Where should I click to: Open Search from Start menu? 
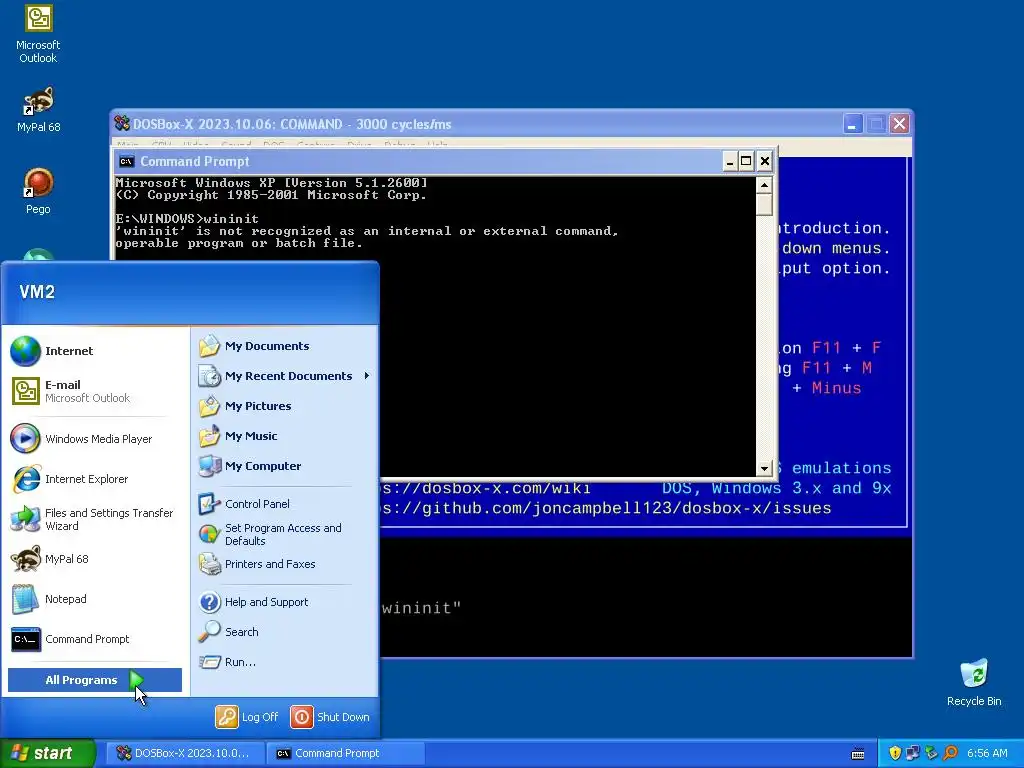tap(285, 632)
